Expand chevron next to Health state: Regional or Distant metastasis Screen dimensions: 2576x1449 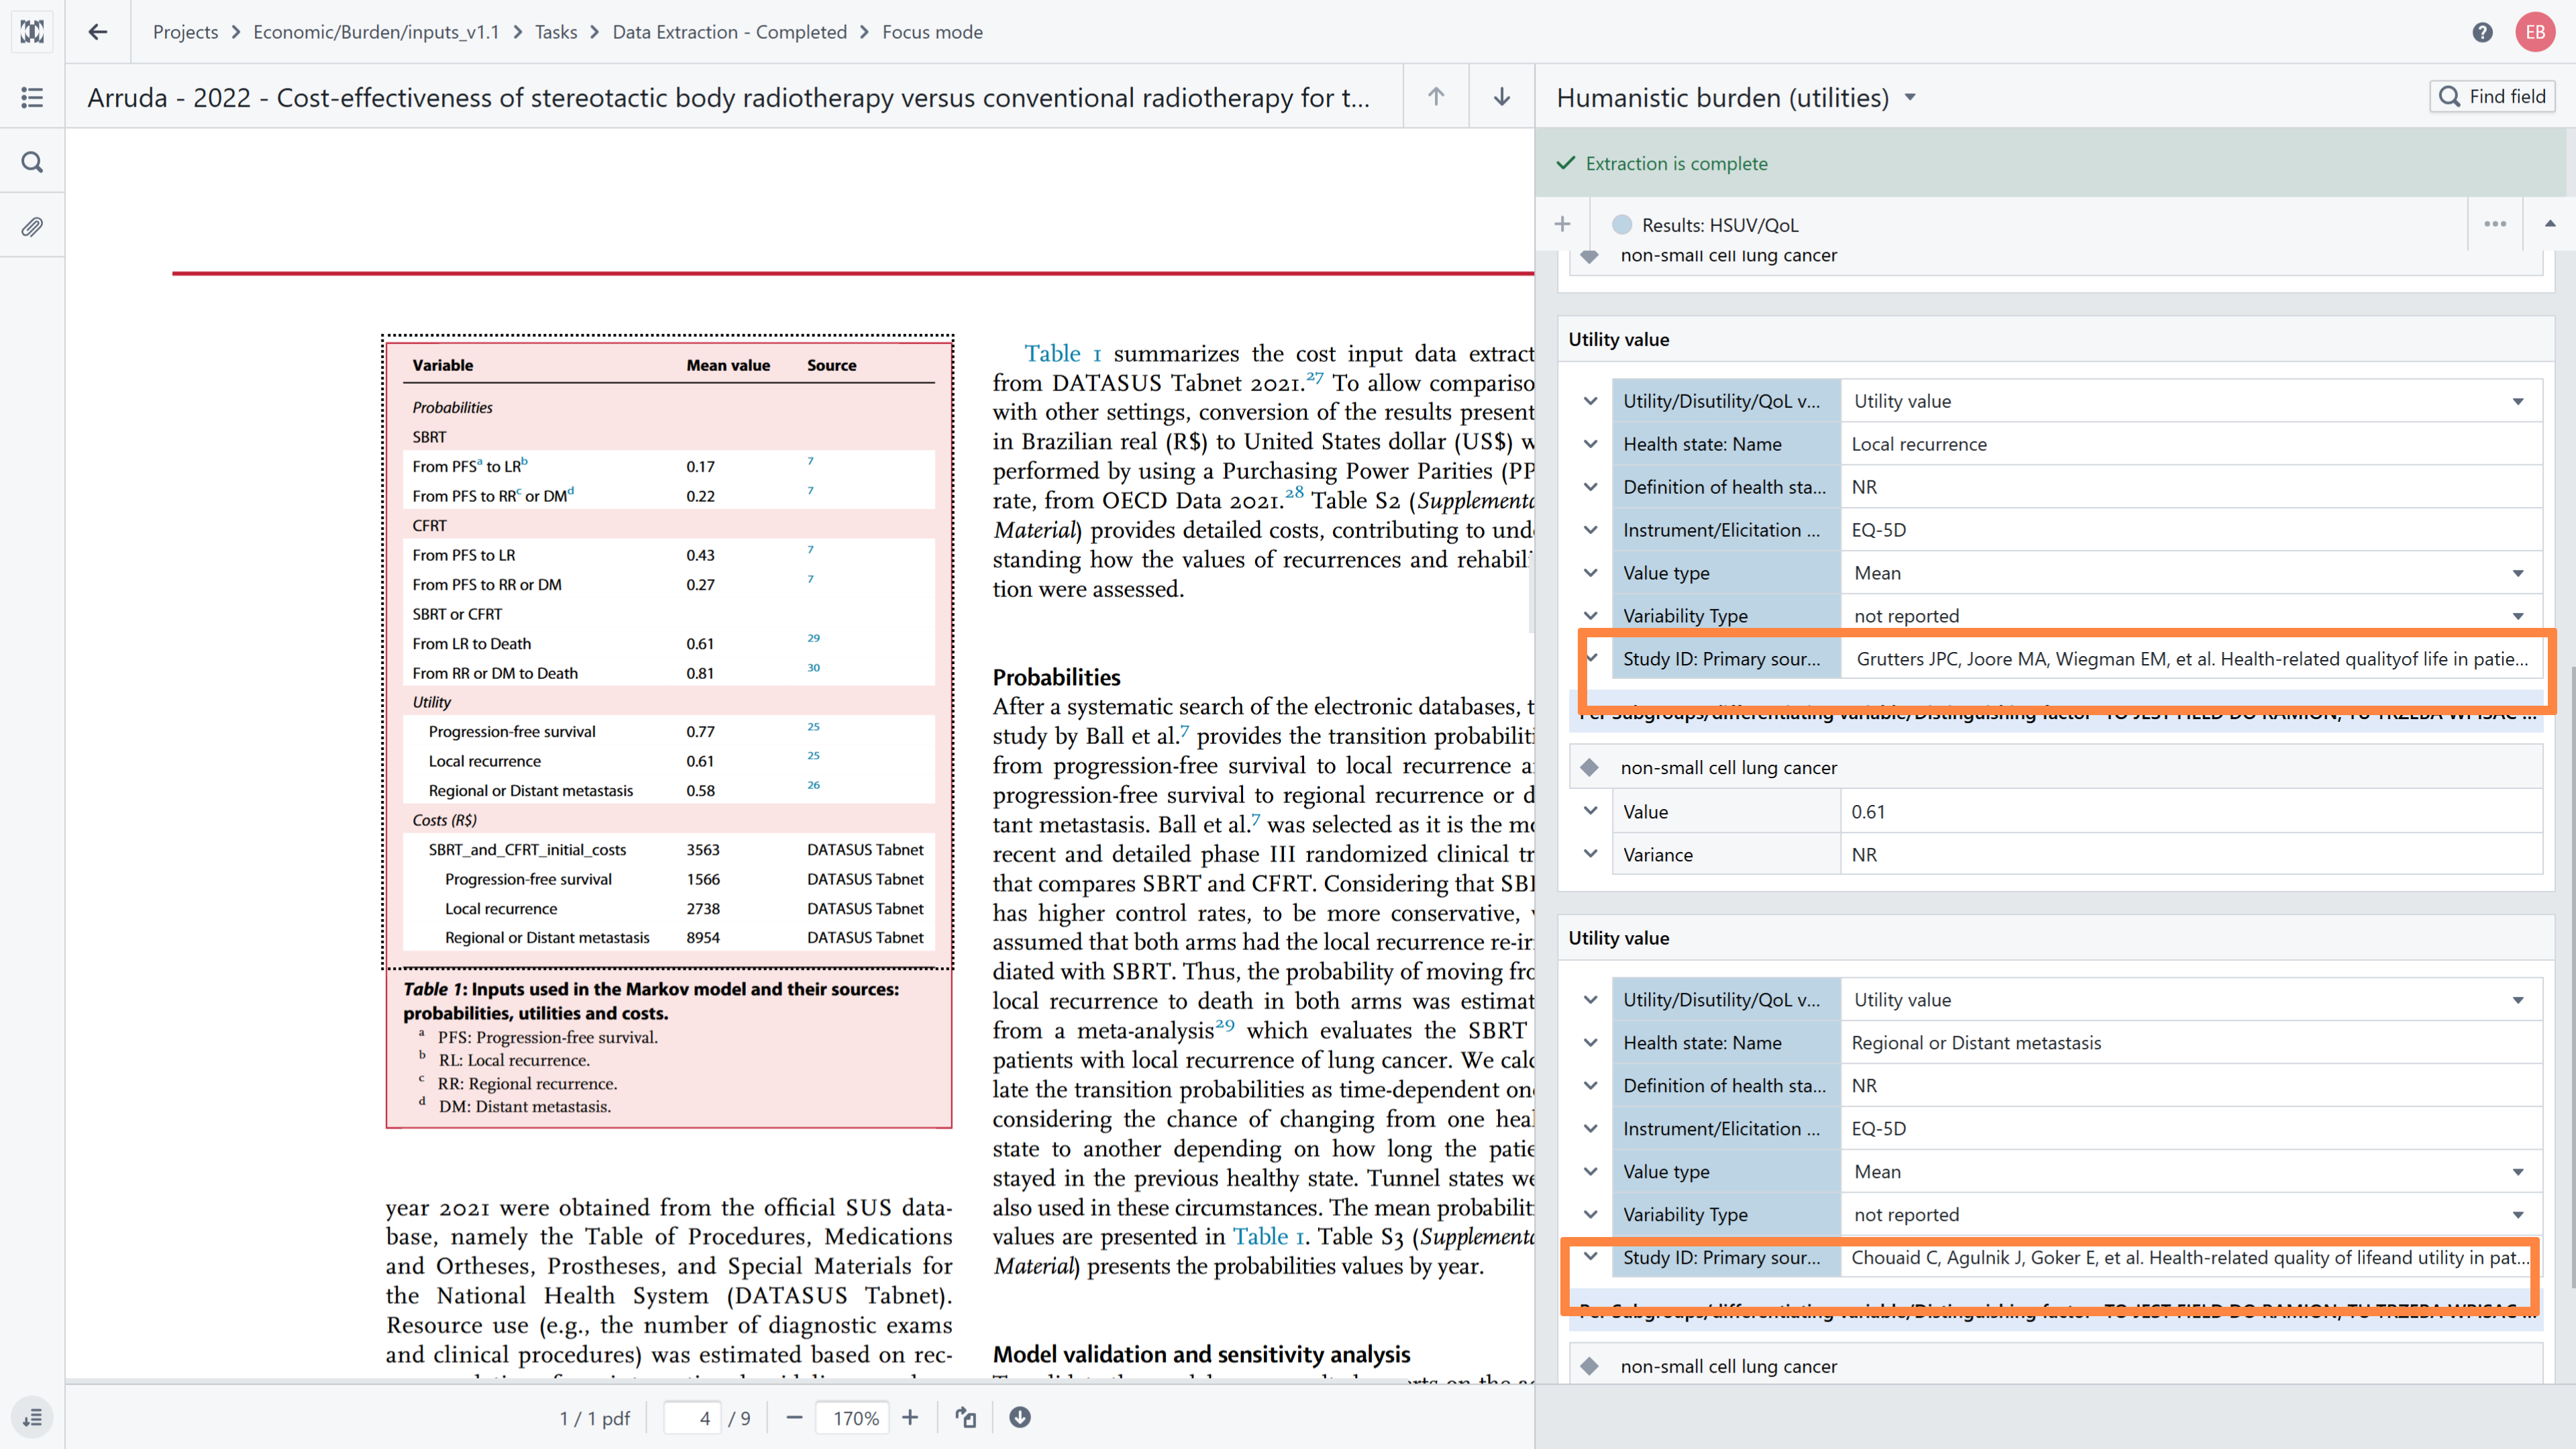[1590, 1043]
